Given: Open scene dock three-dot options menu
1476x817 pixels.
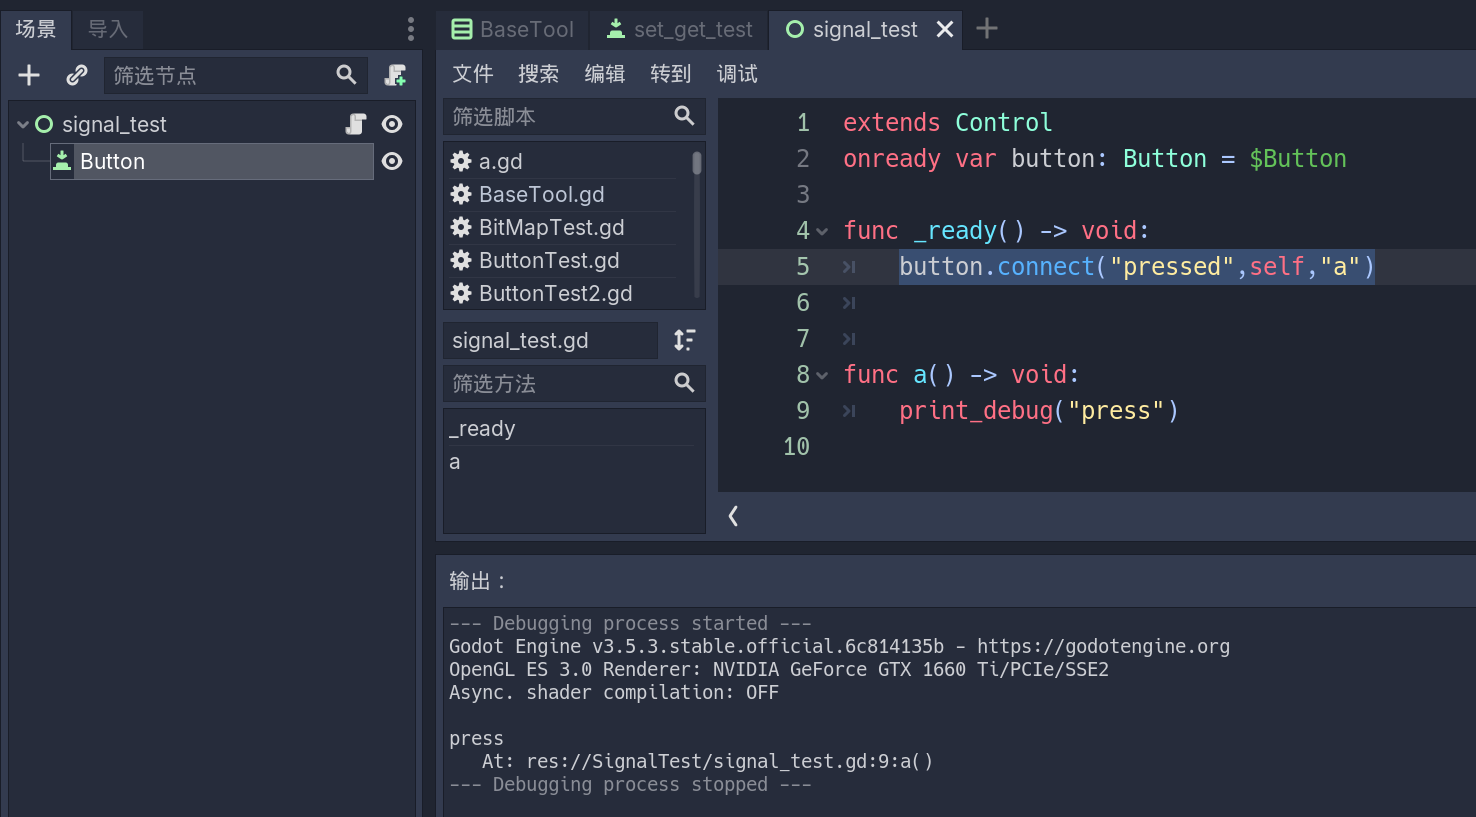Looking at the screenshot, I should point(410,29).
